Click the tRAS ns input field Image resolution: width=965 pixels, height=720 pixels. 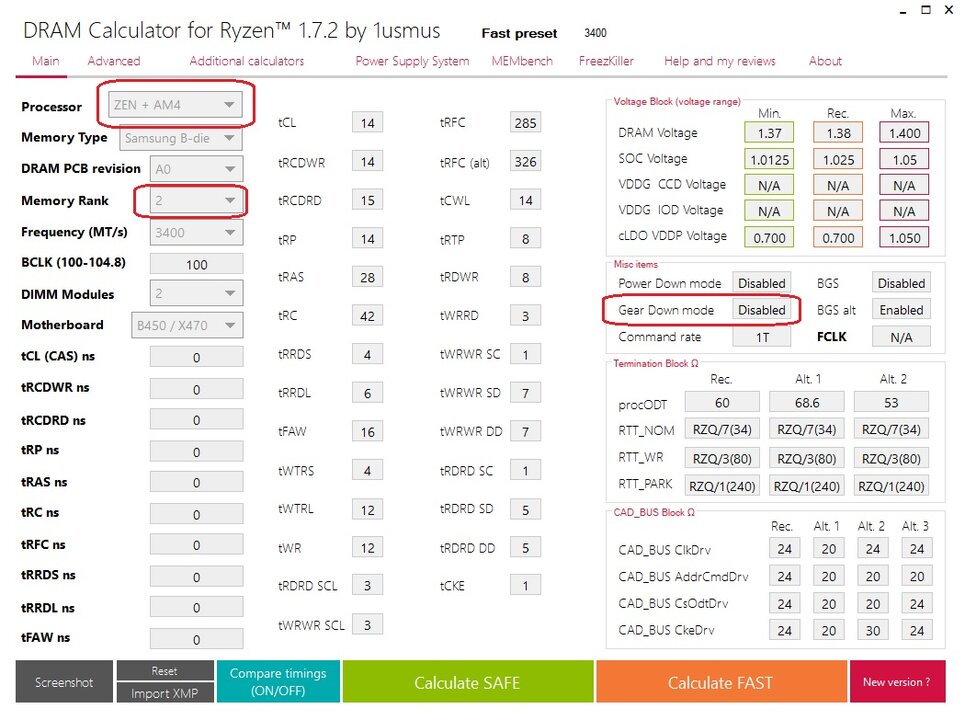(196, 482)
